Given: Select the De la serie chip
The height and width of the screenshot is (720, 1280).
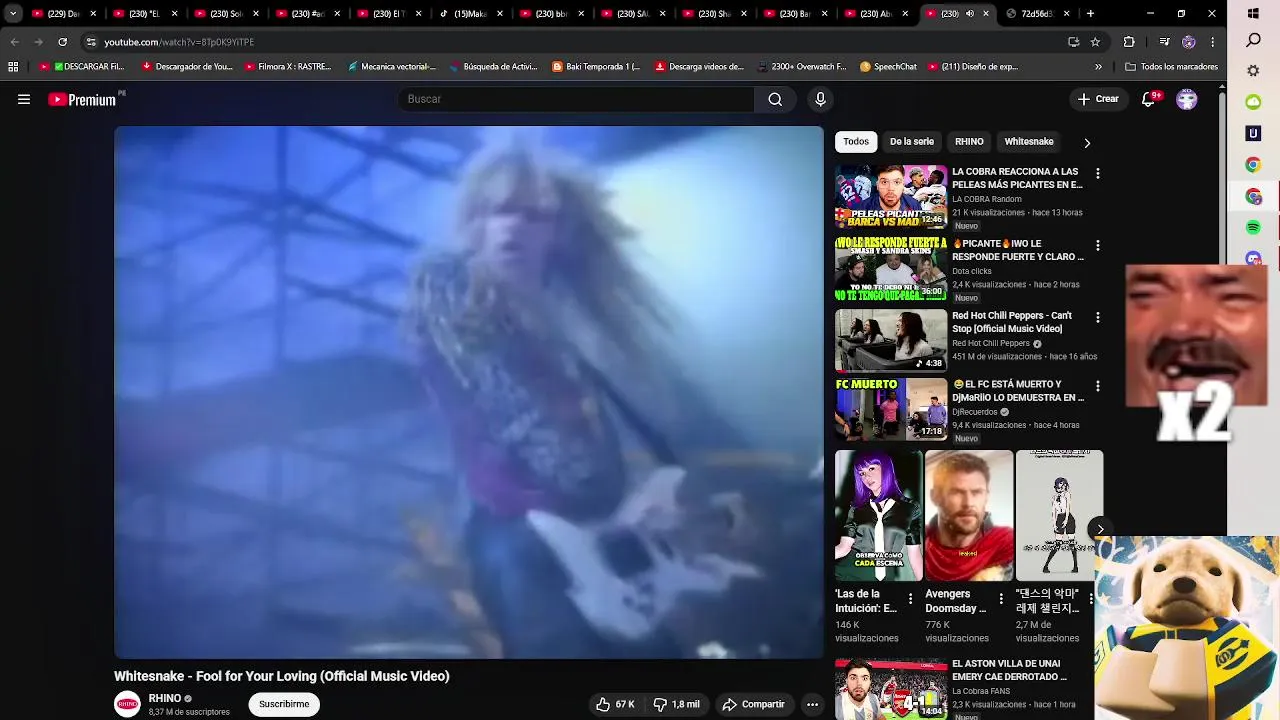Looking at the screenshot, I should point(912,142).
